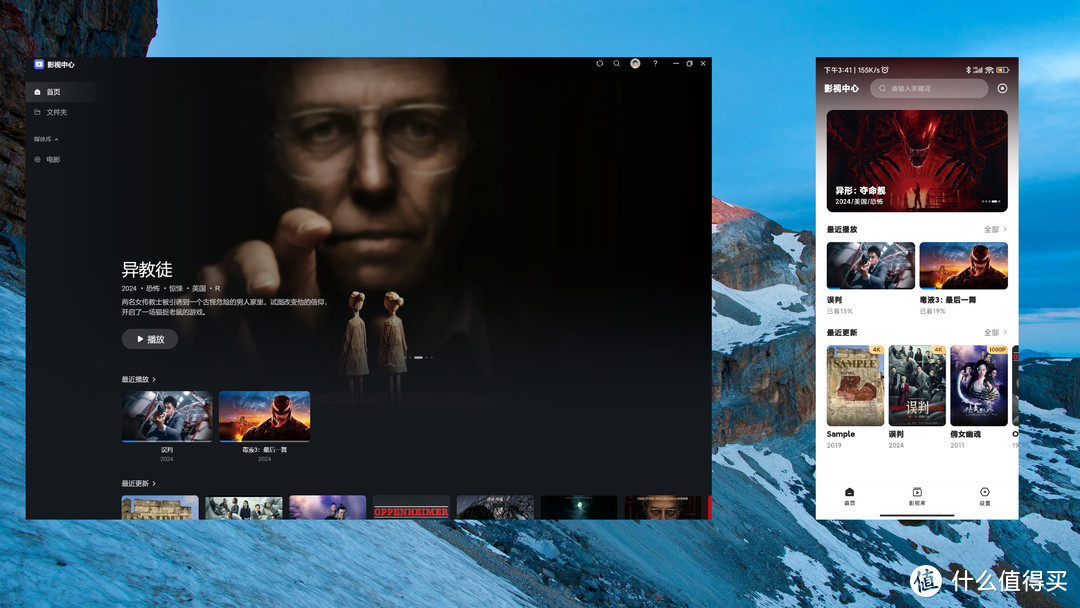The height and width of the screenshot is (608, 1080).
Task: Click the 异教徒 description paragraph text
Action: [x=224, y=307]
